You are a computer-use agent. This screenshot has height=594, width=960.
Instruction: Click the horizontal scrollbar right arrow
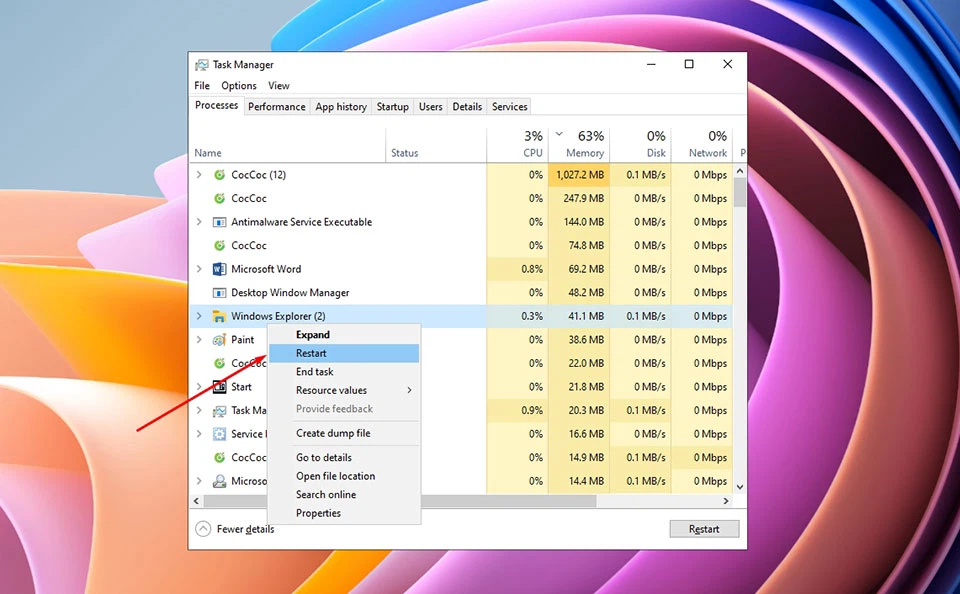click(x=726, y=501)
